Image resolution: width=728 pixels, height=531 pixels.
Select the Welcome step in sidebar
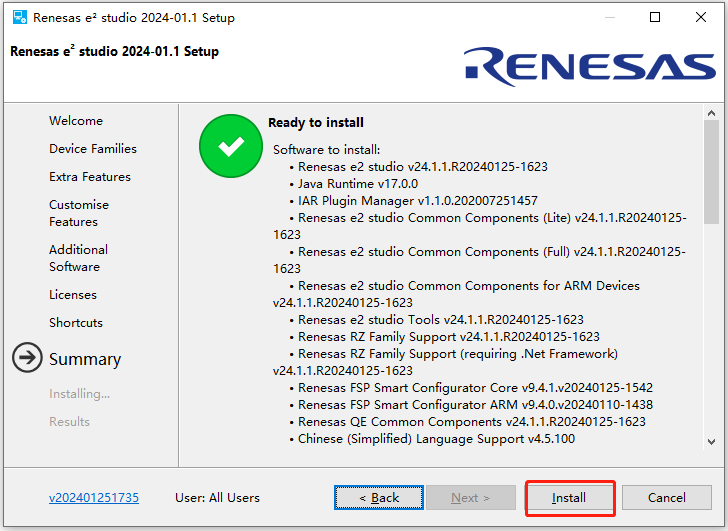pos(76,121)
